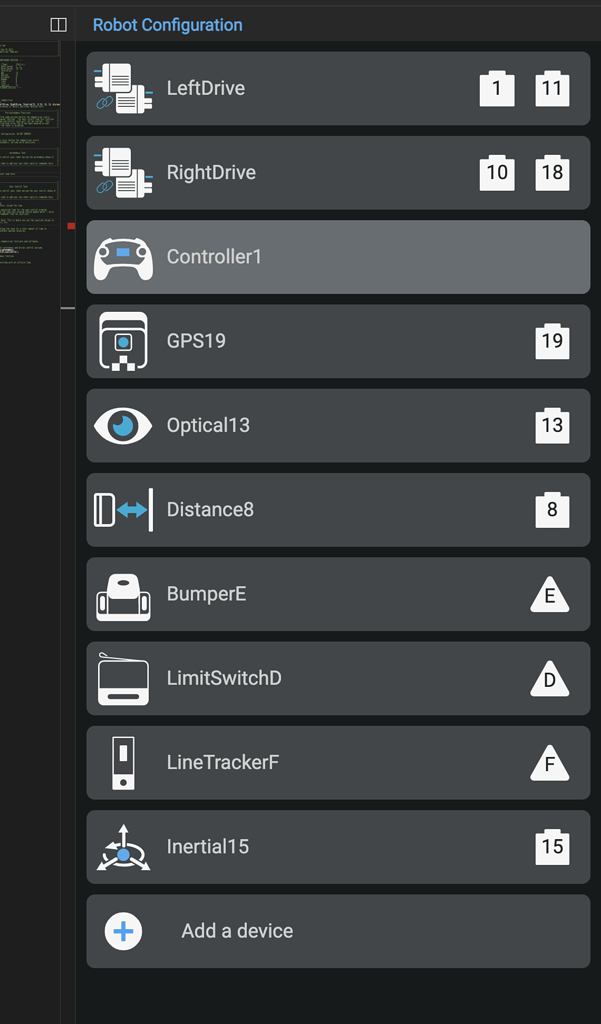
Task: Click the GPS19 sensor icon
Action: 123,341
